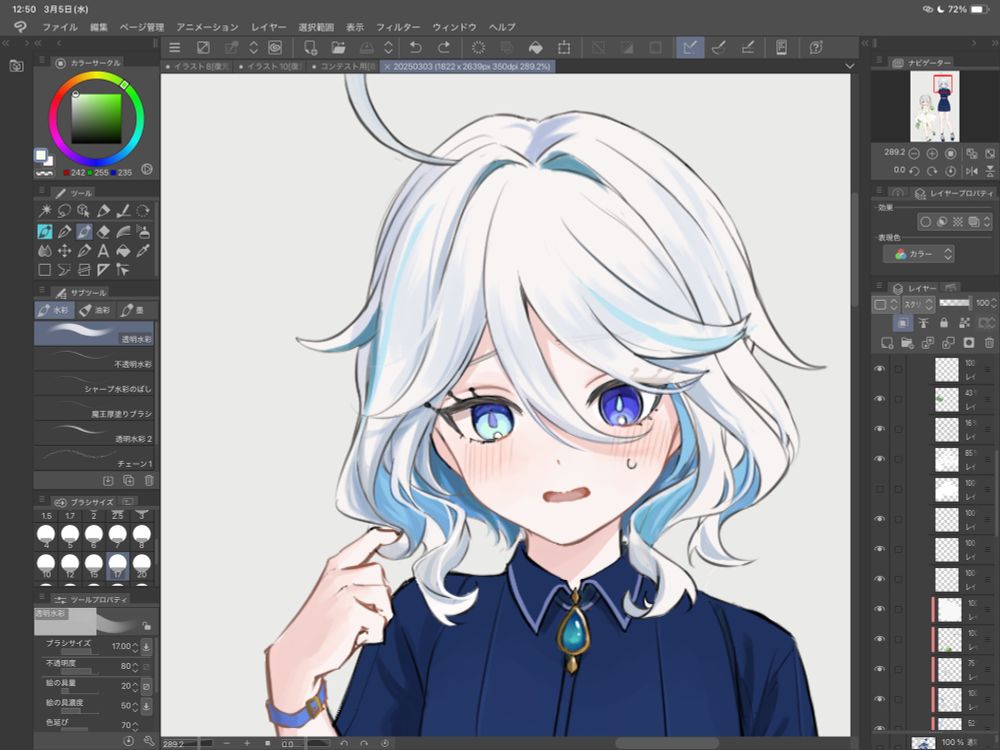Hide the 85% opacity layer
Image resolution: width=1000 pixels, height=750 pixels.
(879, 459)
